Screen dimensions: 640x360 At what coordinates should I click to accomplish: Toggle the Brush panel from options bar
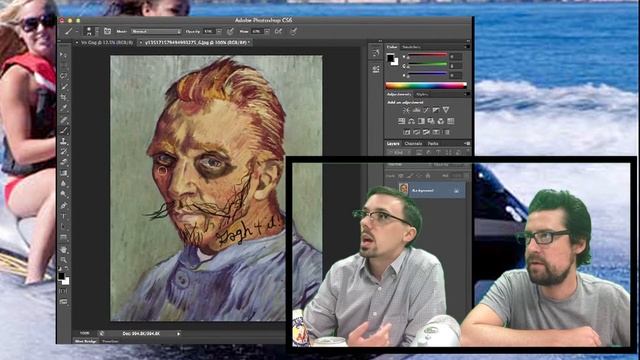[107, 31]
